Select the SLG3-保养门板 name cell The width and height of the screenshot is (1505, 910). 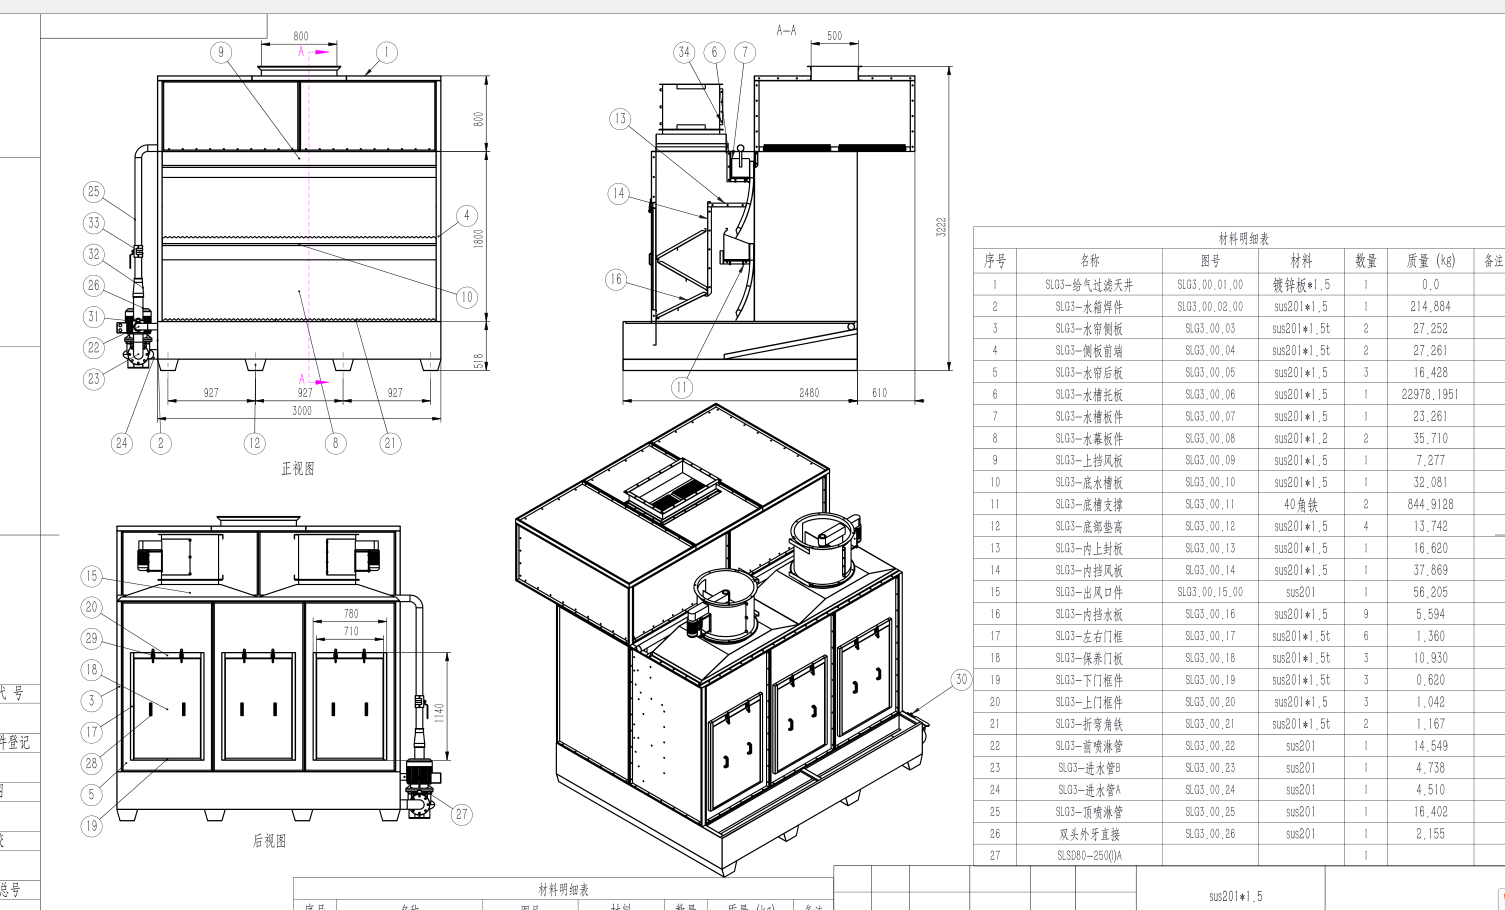[x=1089, y=658]
